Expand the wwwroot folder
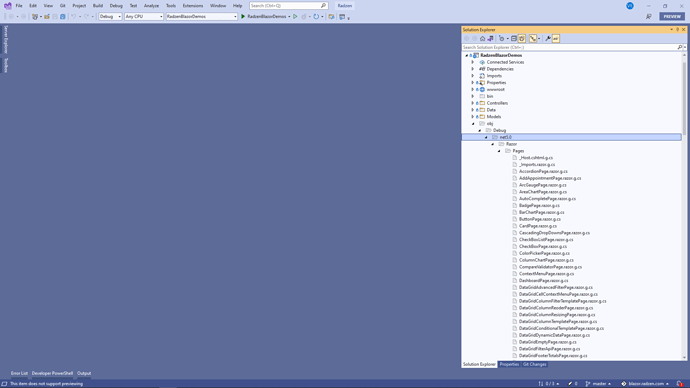The width and height of the screenshot is (690, 388). (x=473, y=89)
